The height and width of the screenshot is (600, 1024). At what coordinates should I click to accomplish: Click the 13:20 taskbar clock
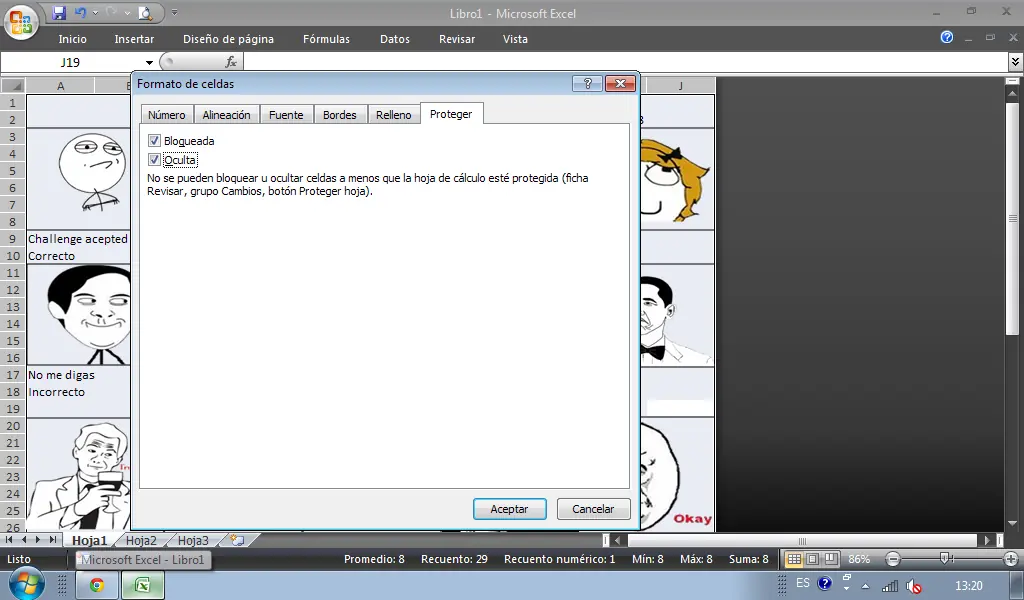968,586
